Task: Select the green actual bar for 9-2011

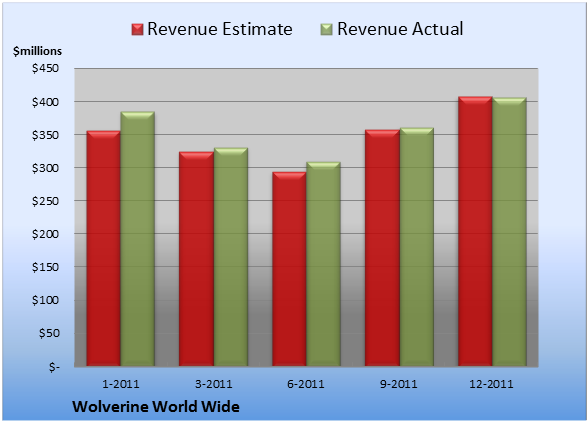Action: [417, 247]
